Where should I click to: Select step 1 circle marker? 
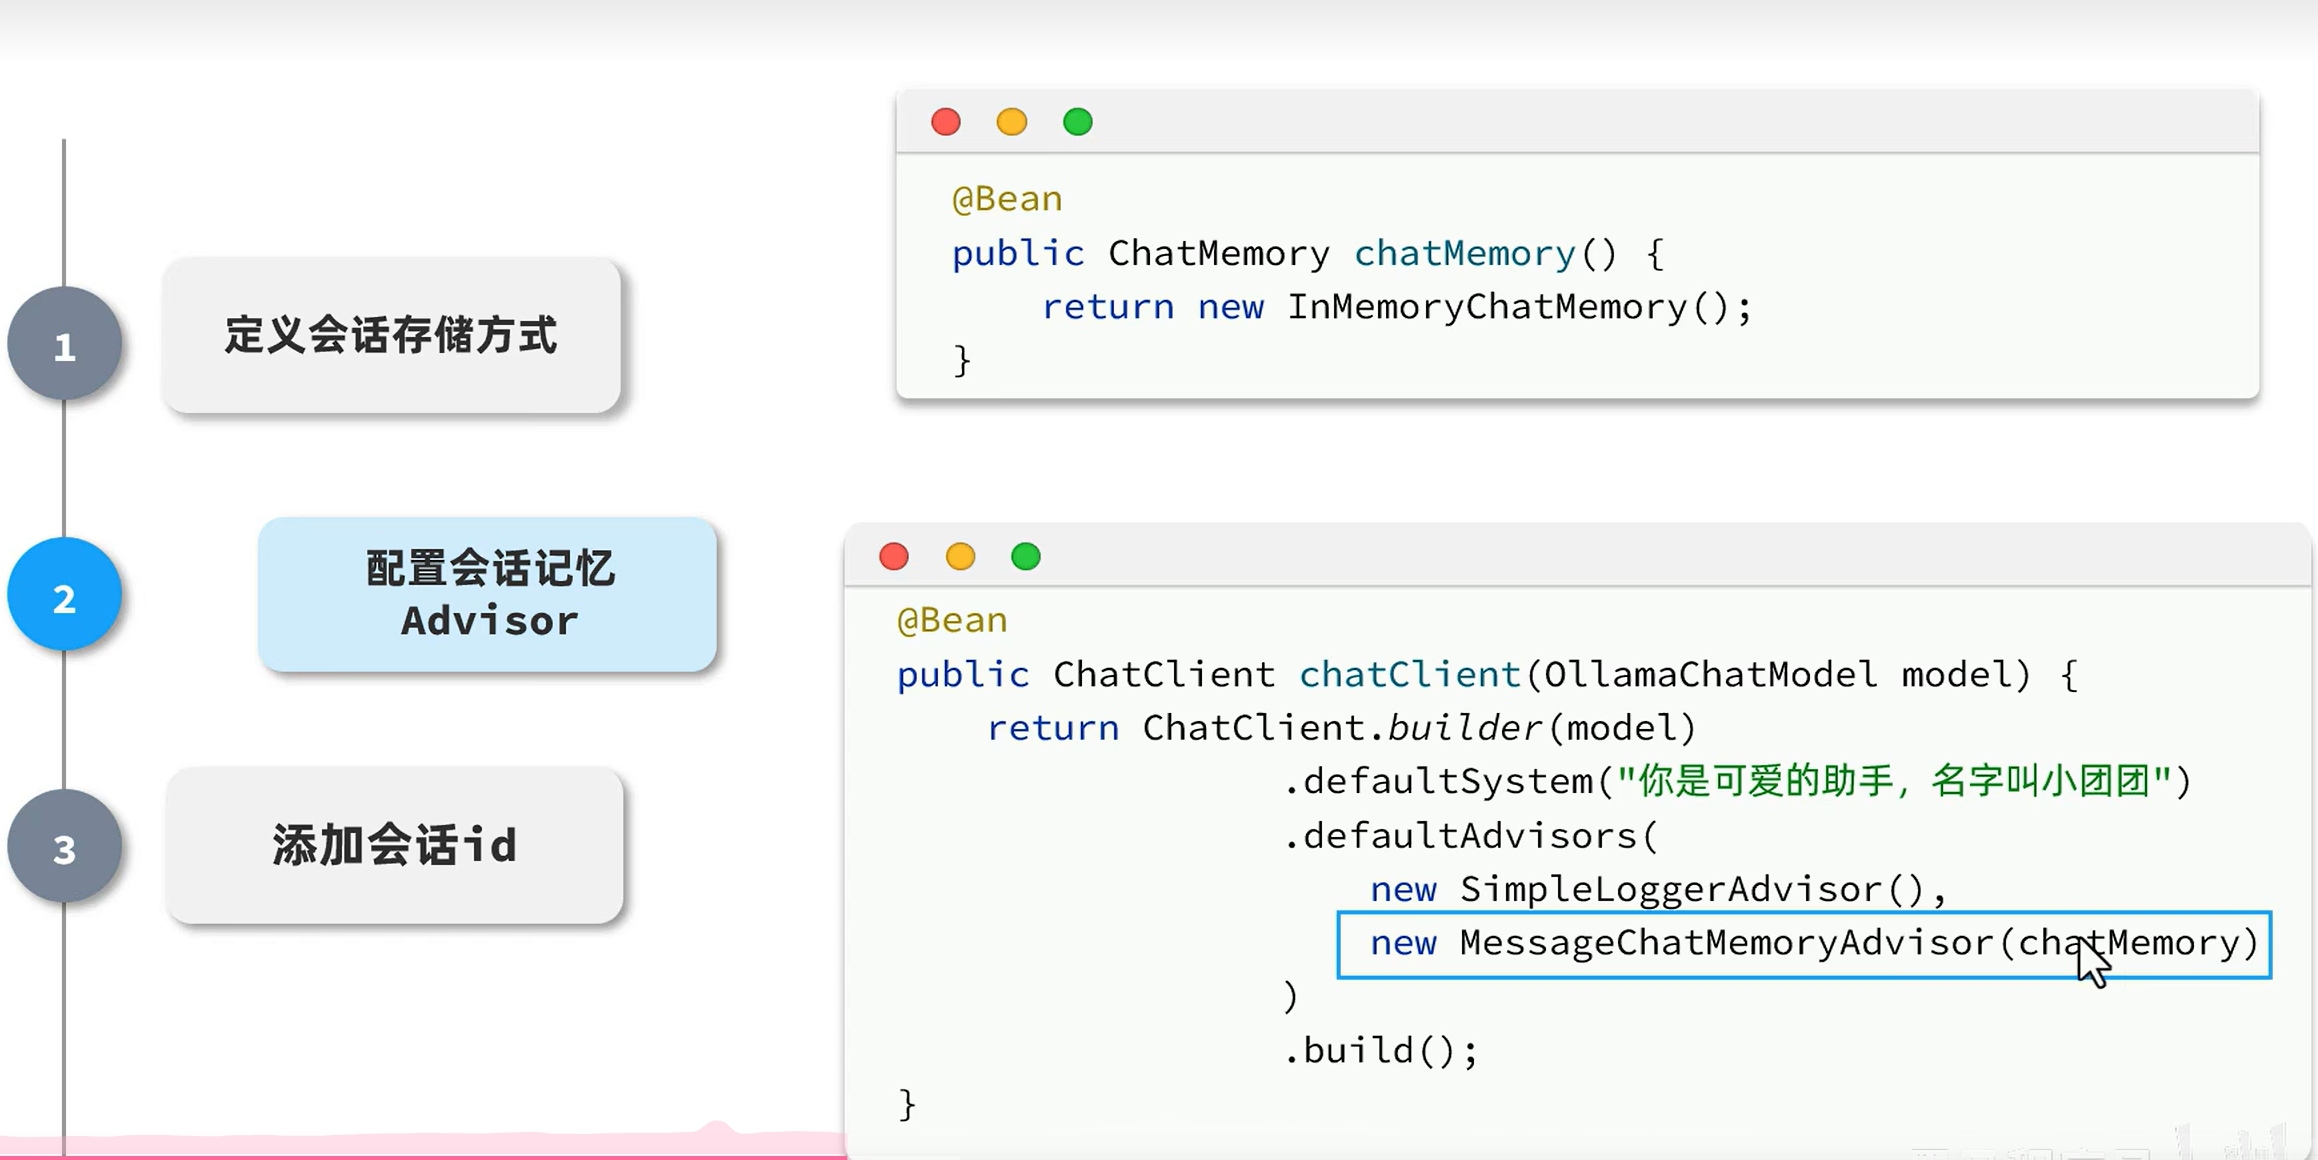pos(65,345)
